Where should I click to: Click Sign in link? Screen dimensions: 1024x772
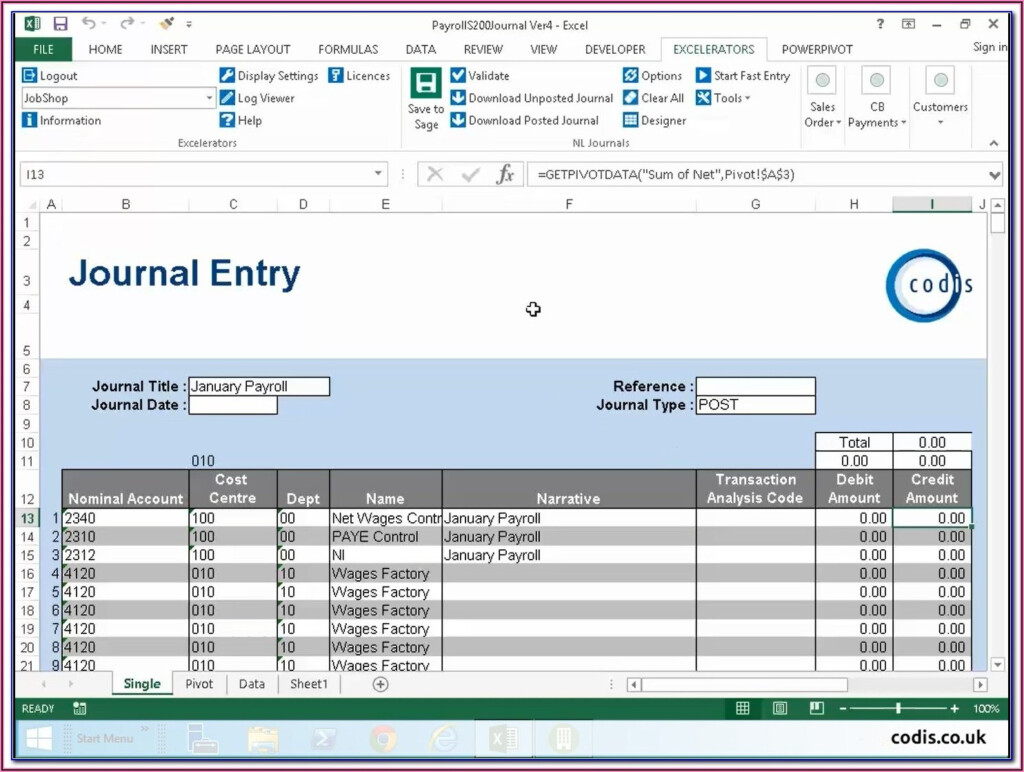(x=989, y=47)
